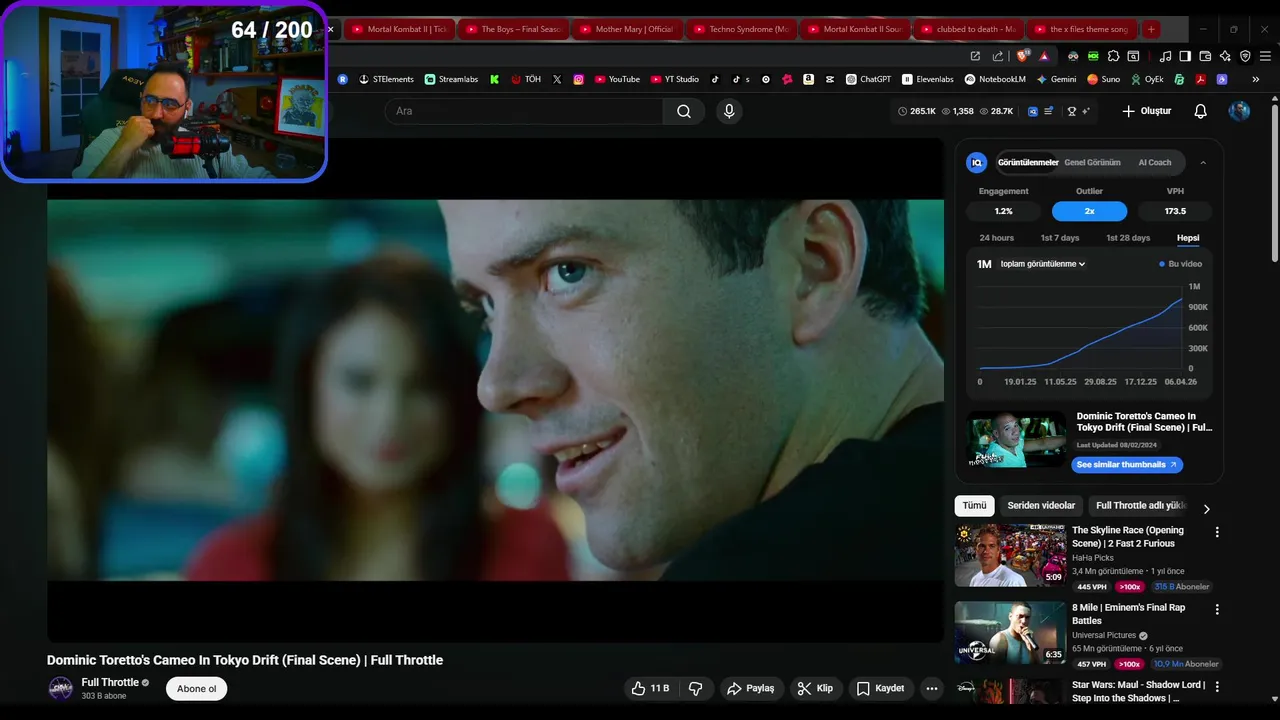Open Streamlabs bookmark
Screen dimensions: 1280x720
coord(451,79)
